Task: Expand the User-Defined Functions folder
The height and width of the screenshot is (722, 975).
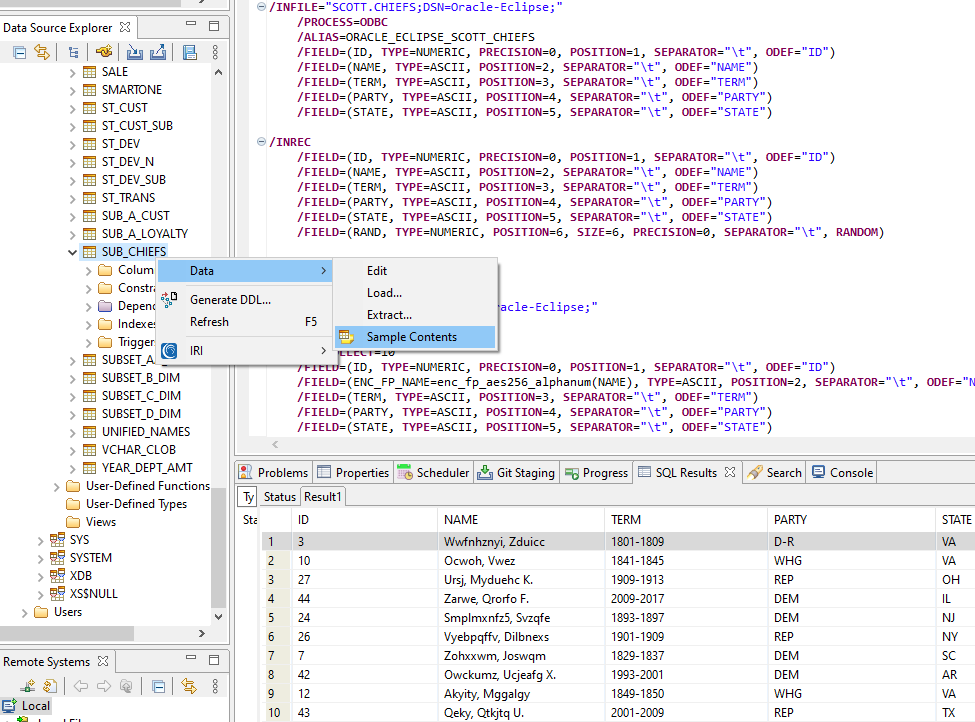Action: pyautogui.click(x=56, y=486)
